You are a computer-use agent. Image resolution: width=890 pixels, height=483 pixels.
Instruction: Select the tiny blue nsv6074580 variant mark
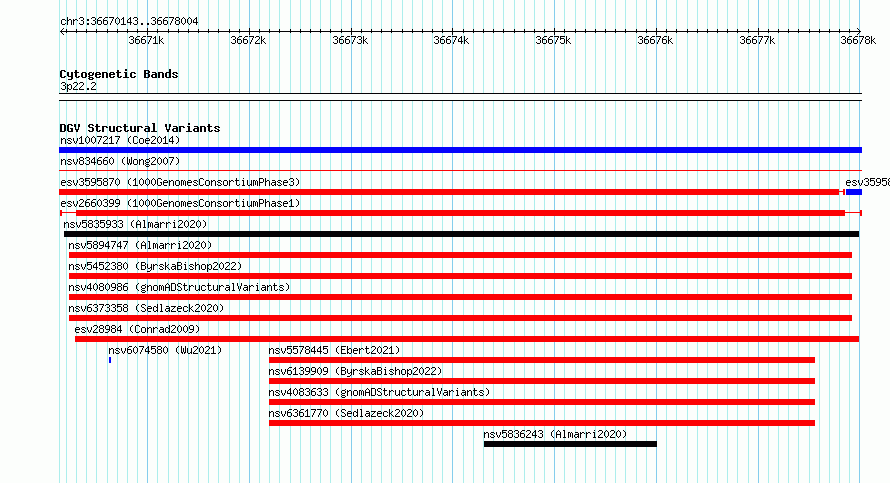pos(110,360)
